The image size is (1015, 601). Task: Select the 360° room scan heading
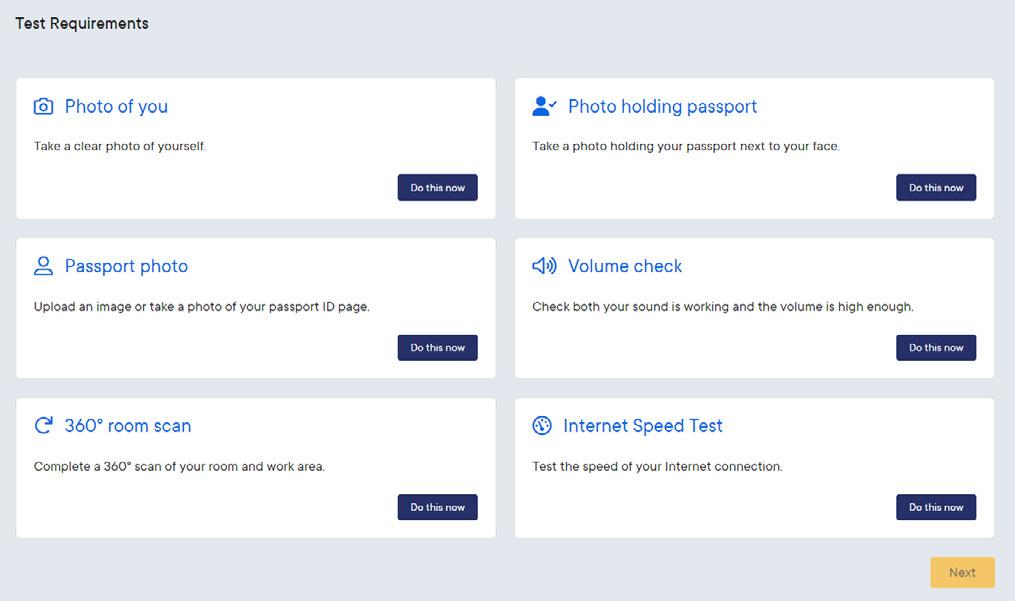coord(127,426)
